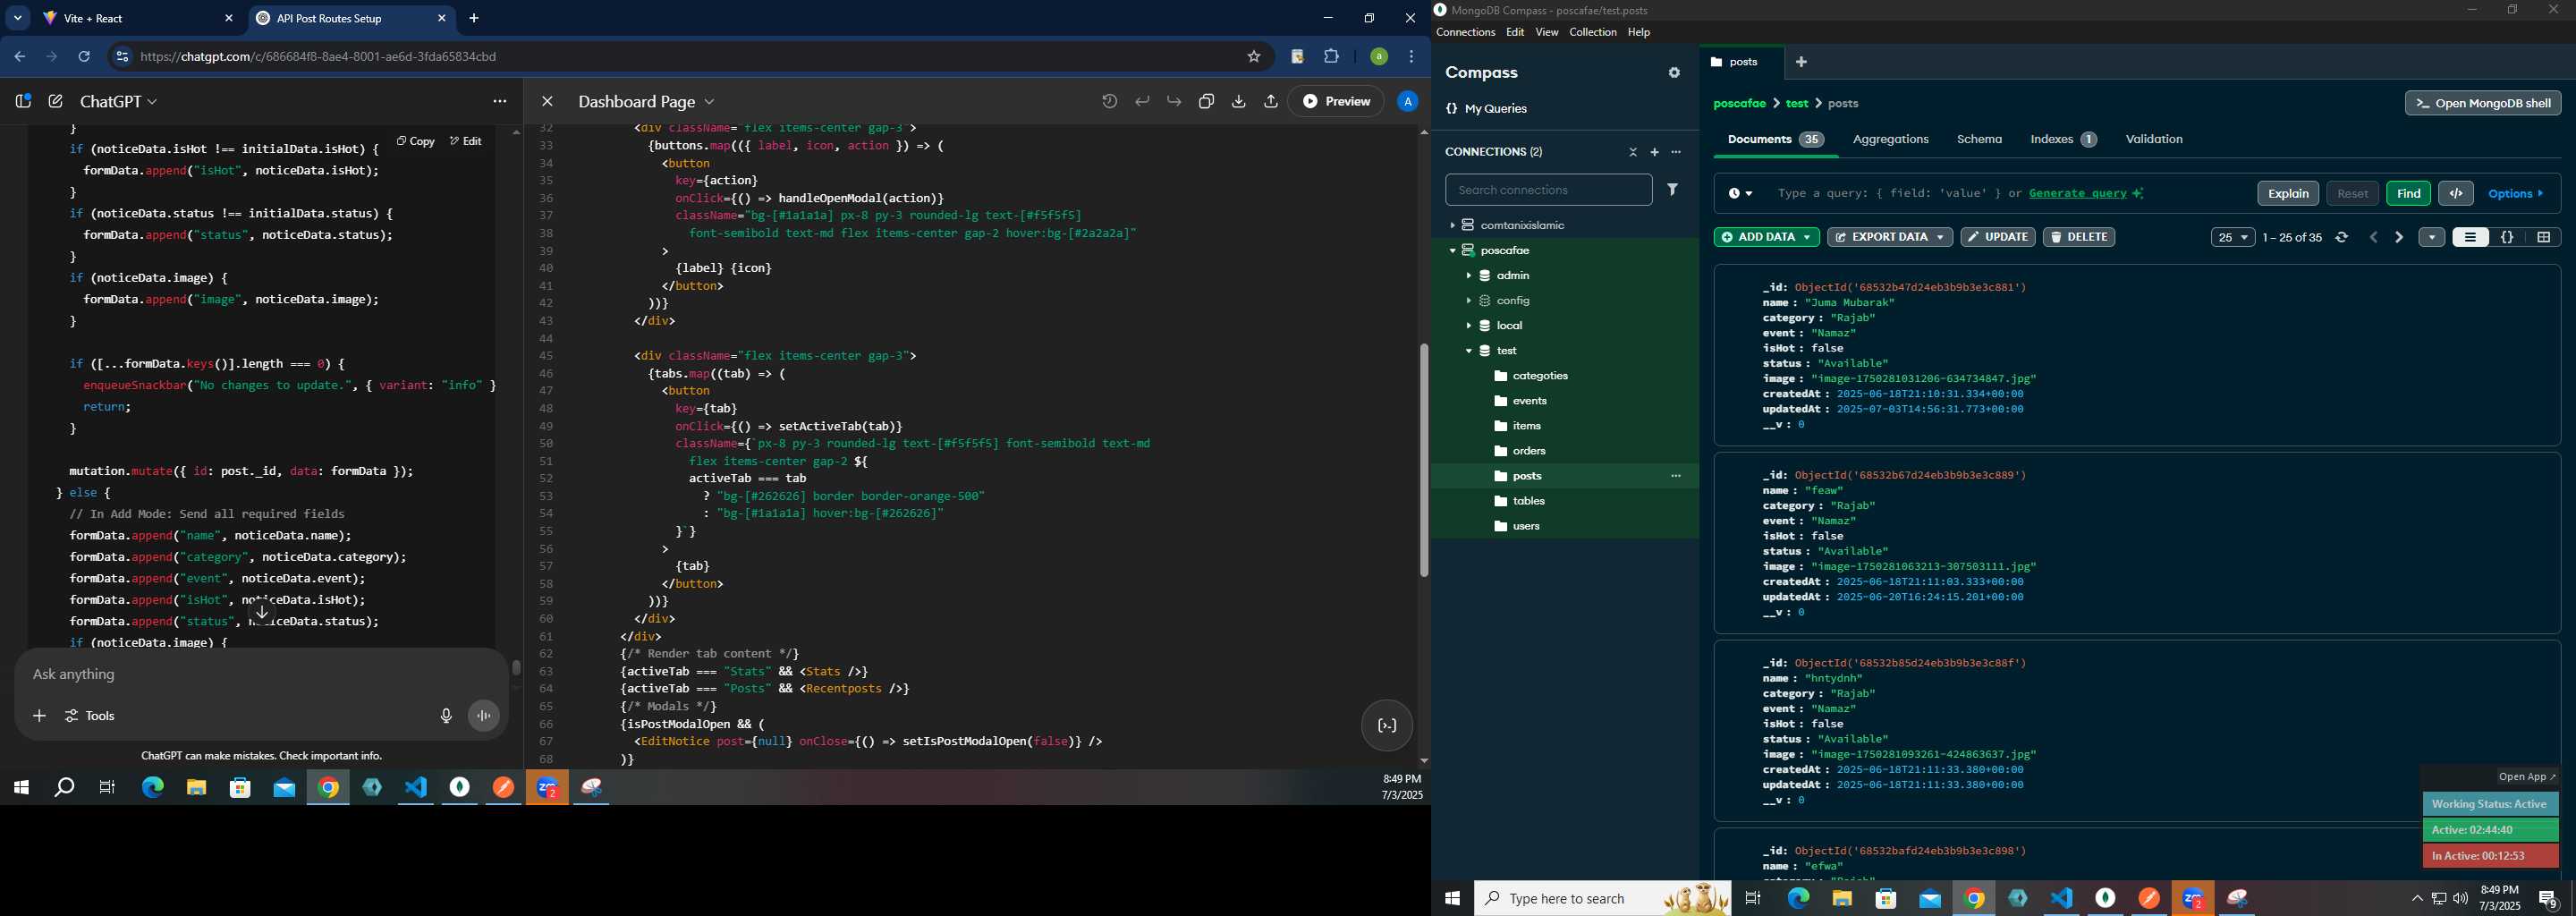Focus the Ask anything message box

[260, 675]
